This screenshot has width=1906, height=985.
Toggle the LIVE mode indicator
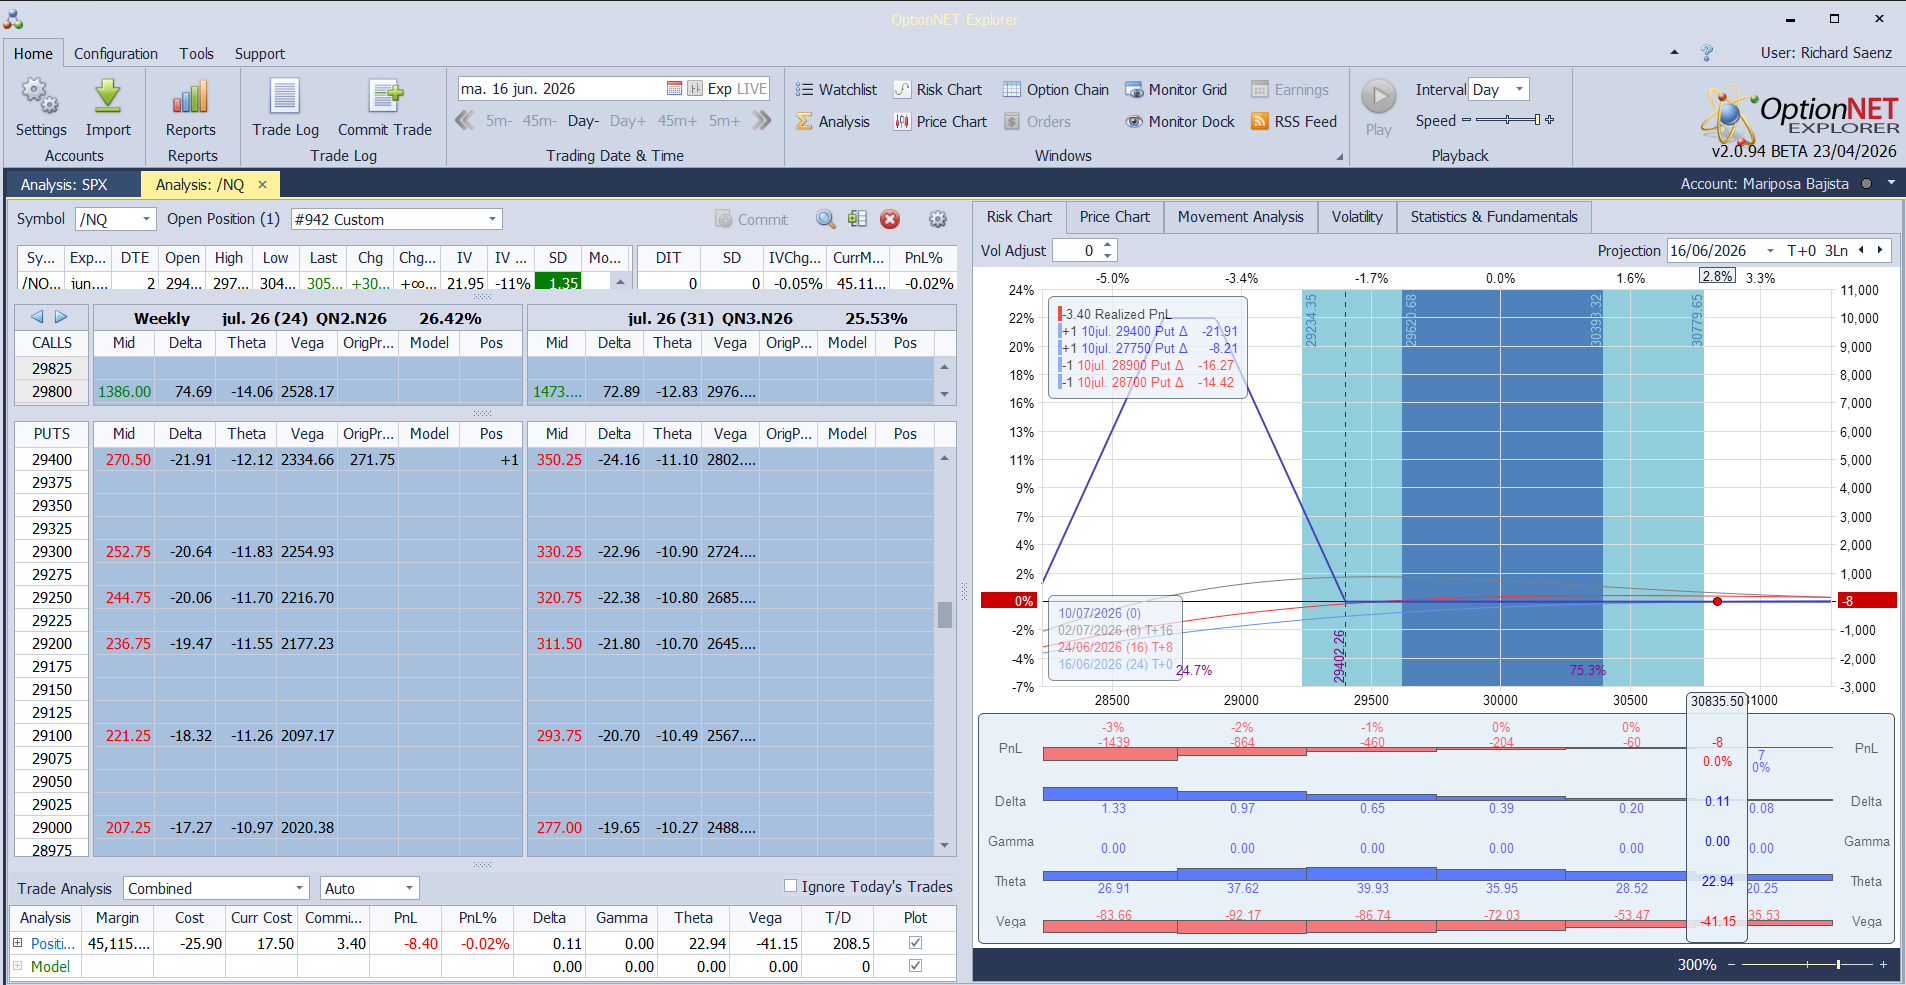pyautogui.click(x=751, y=89)
